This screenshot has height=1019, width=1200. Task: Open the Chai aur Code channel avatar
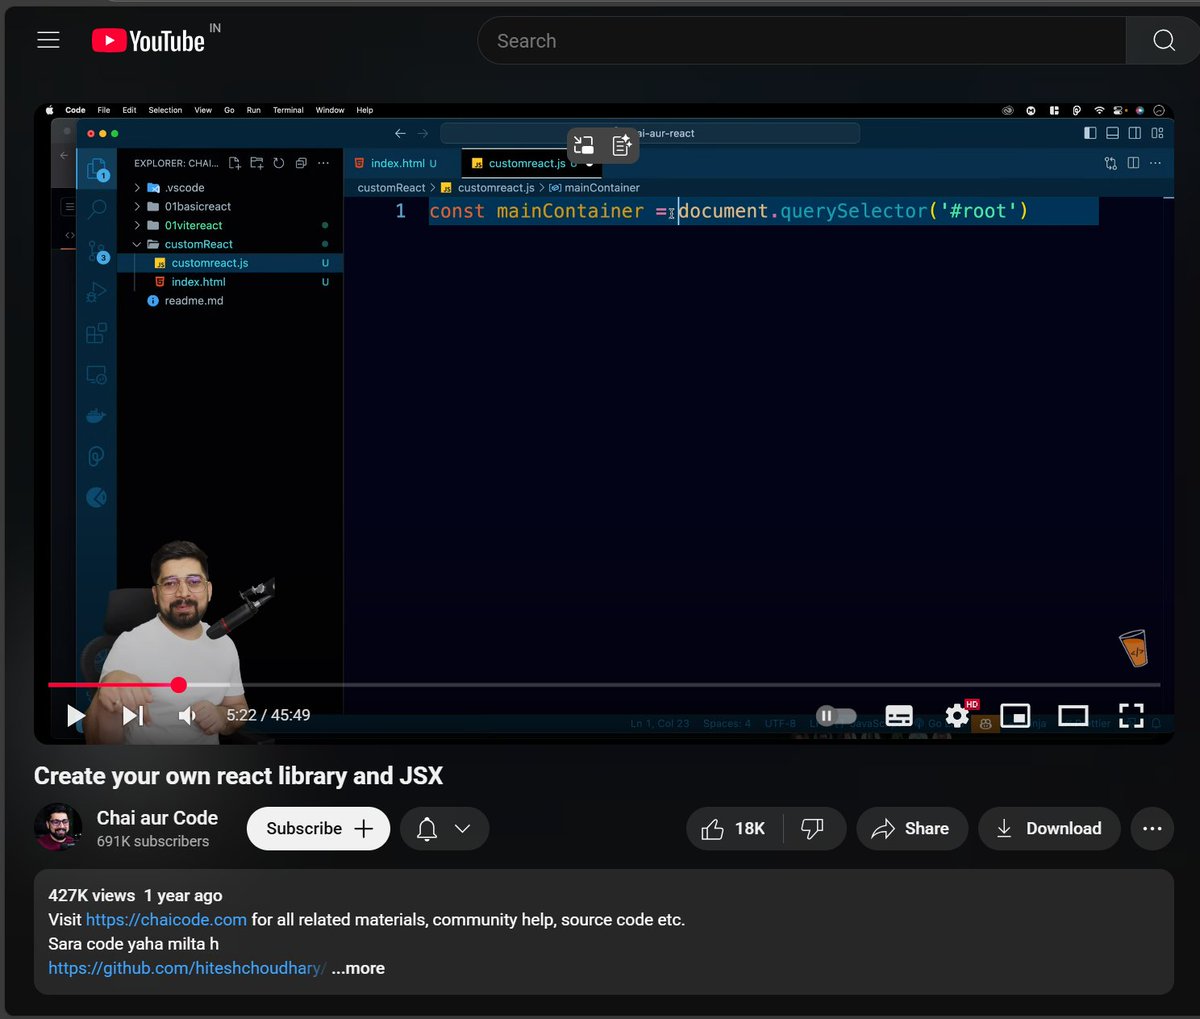58,827
